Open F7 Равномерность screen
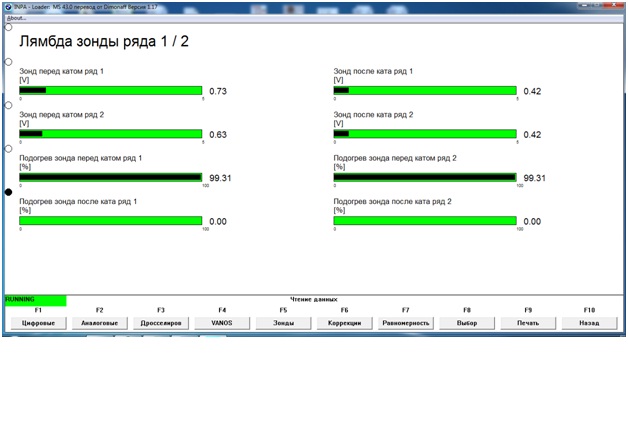628x430 pixels. [406, 323]
